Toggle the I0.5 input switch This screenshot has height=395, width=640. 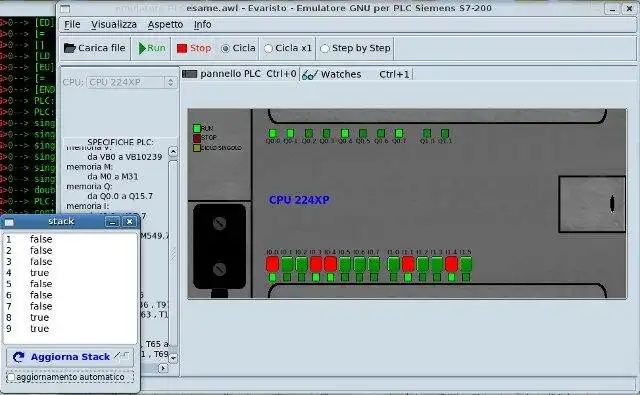click(x=345, y=264)
